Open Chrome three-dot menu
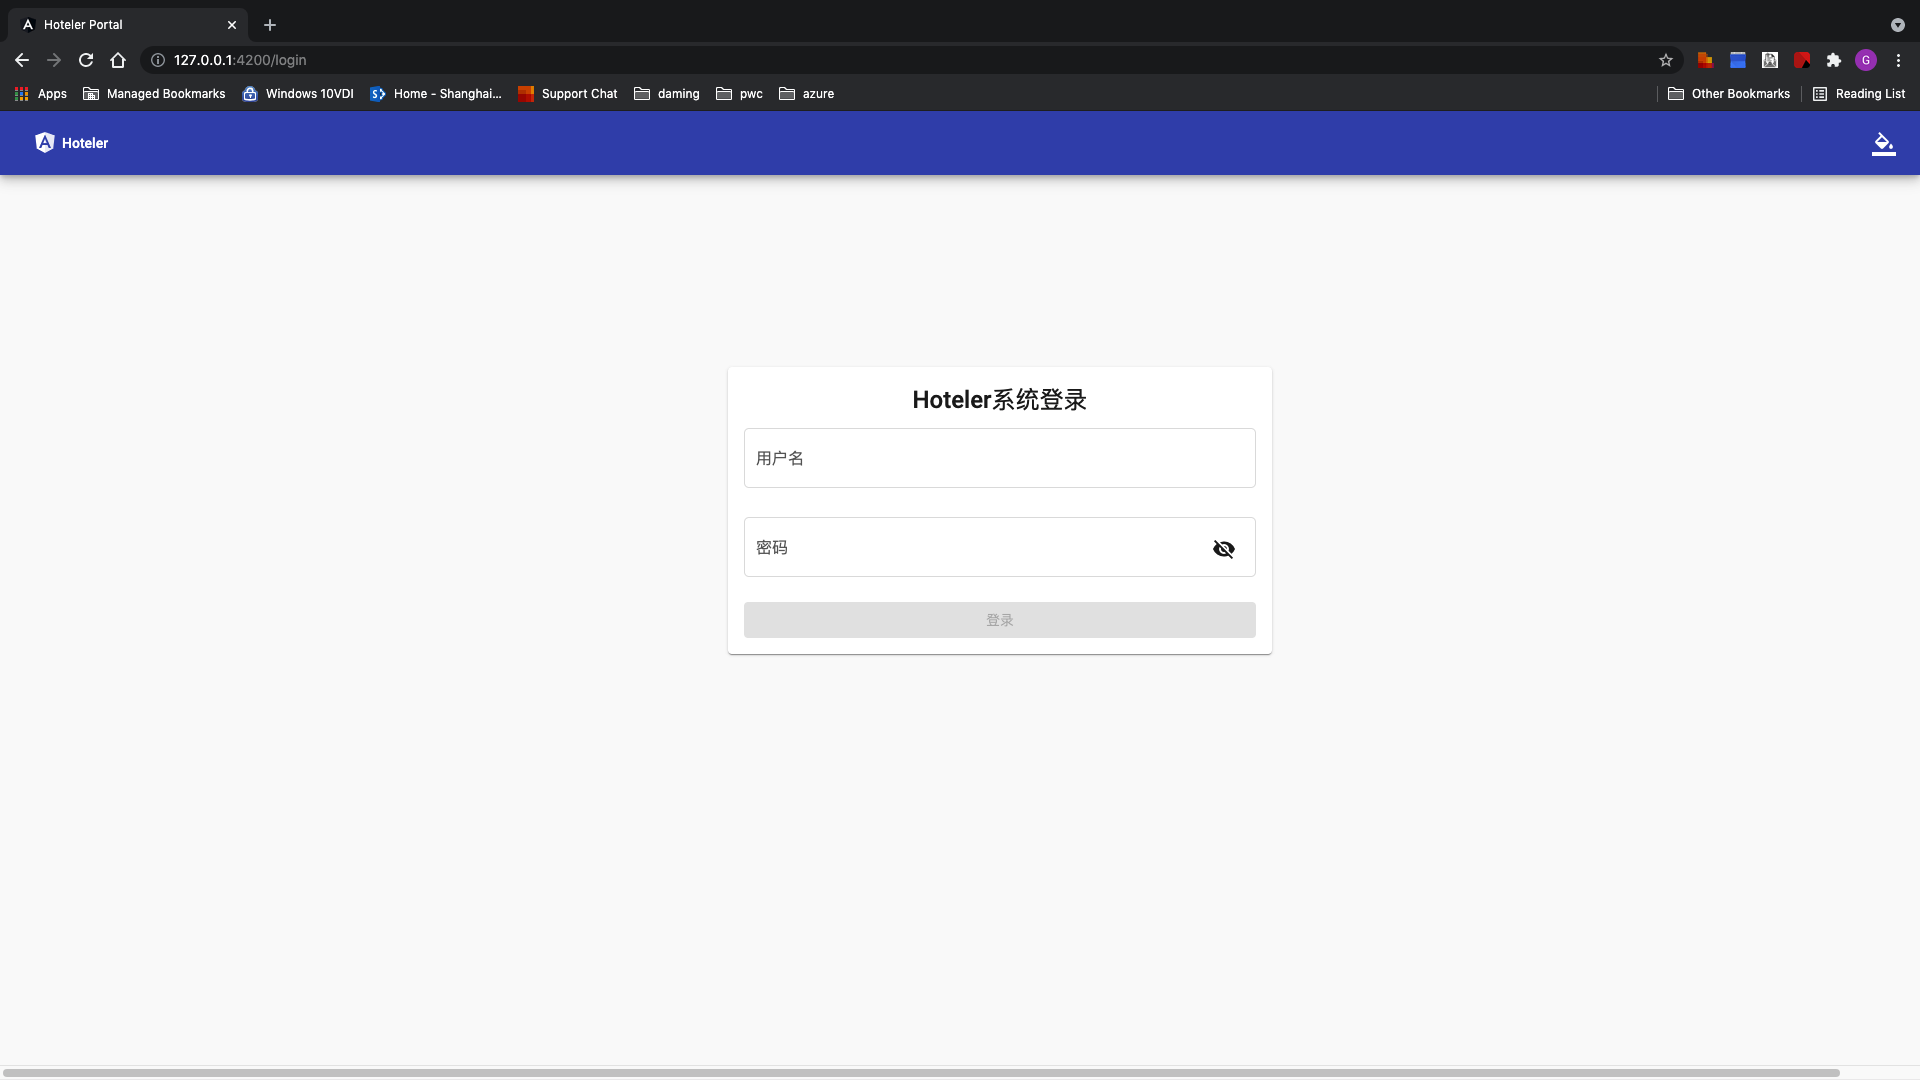This screenshot has height=1080, width=1920. 1898,60
